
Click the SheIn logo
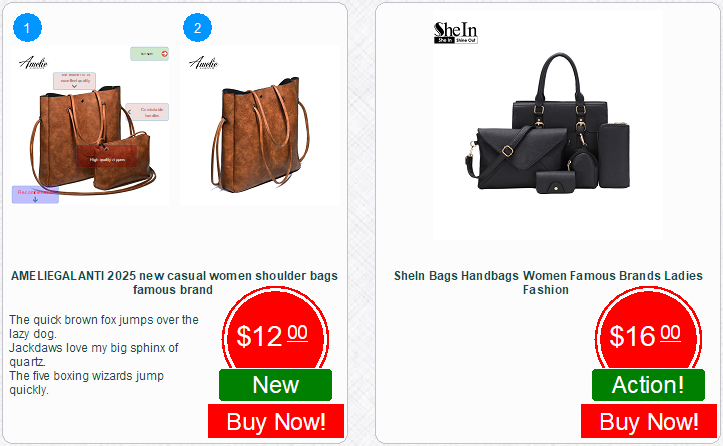point(456,33)
